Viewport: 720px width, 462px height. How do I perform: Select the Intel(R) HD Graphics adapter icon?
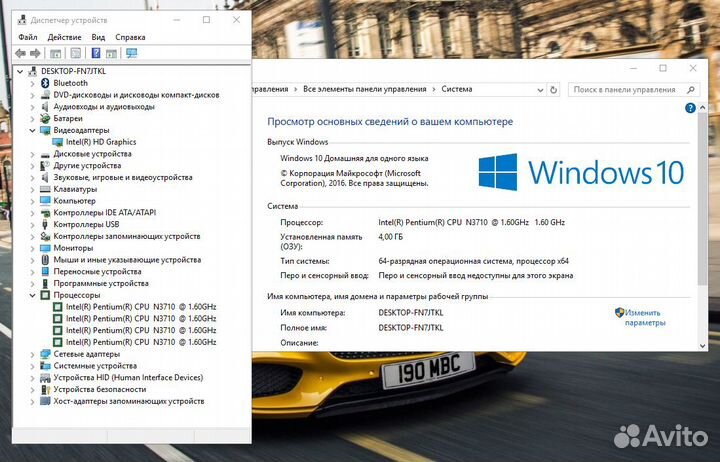click(57, 142)
